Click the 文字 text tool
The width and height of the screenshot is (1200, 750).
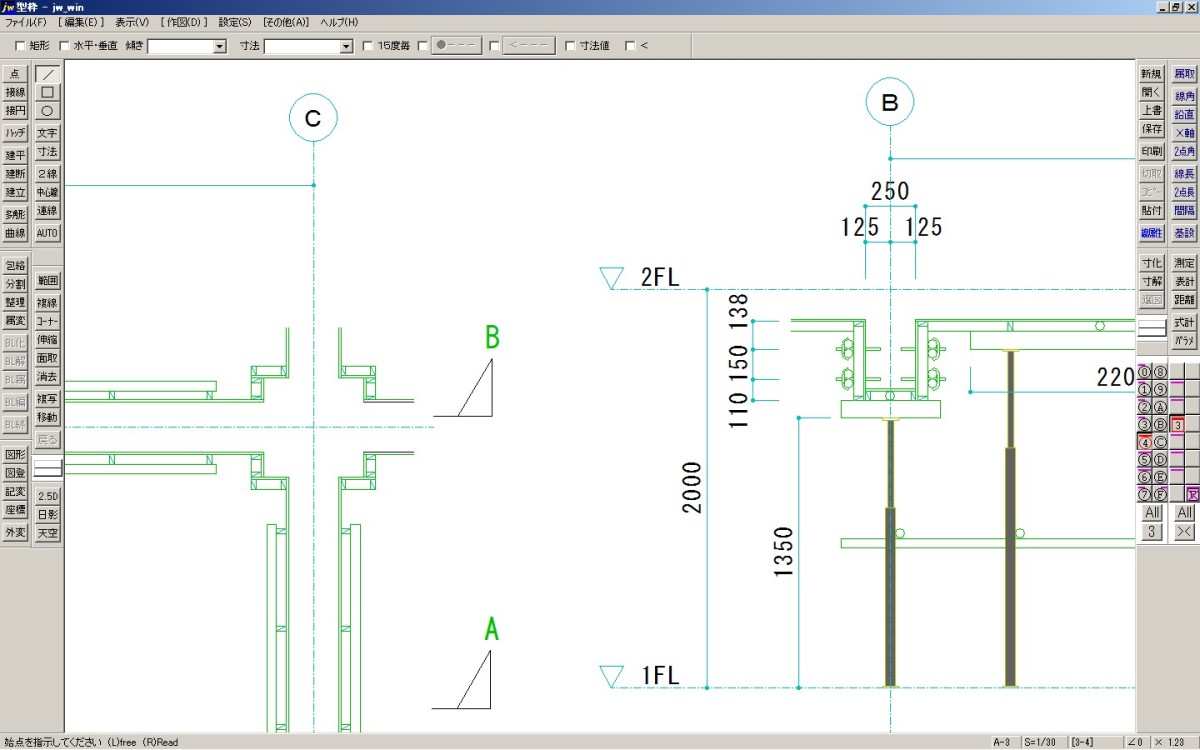click(47, 133)
